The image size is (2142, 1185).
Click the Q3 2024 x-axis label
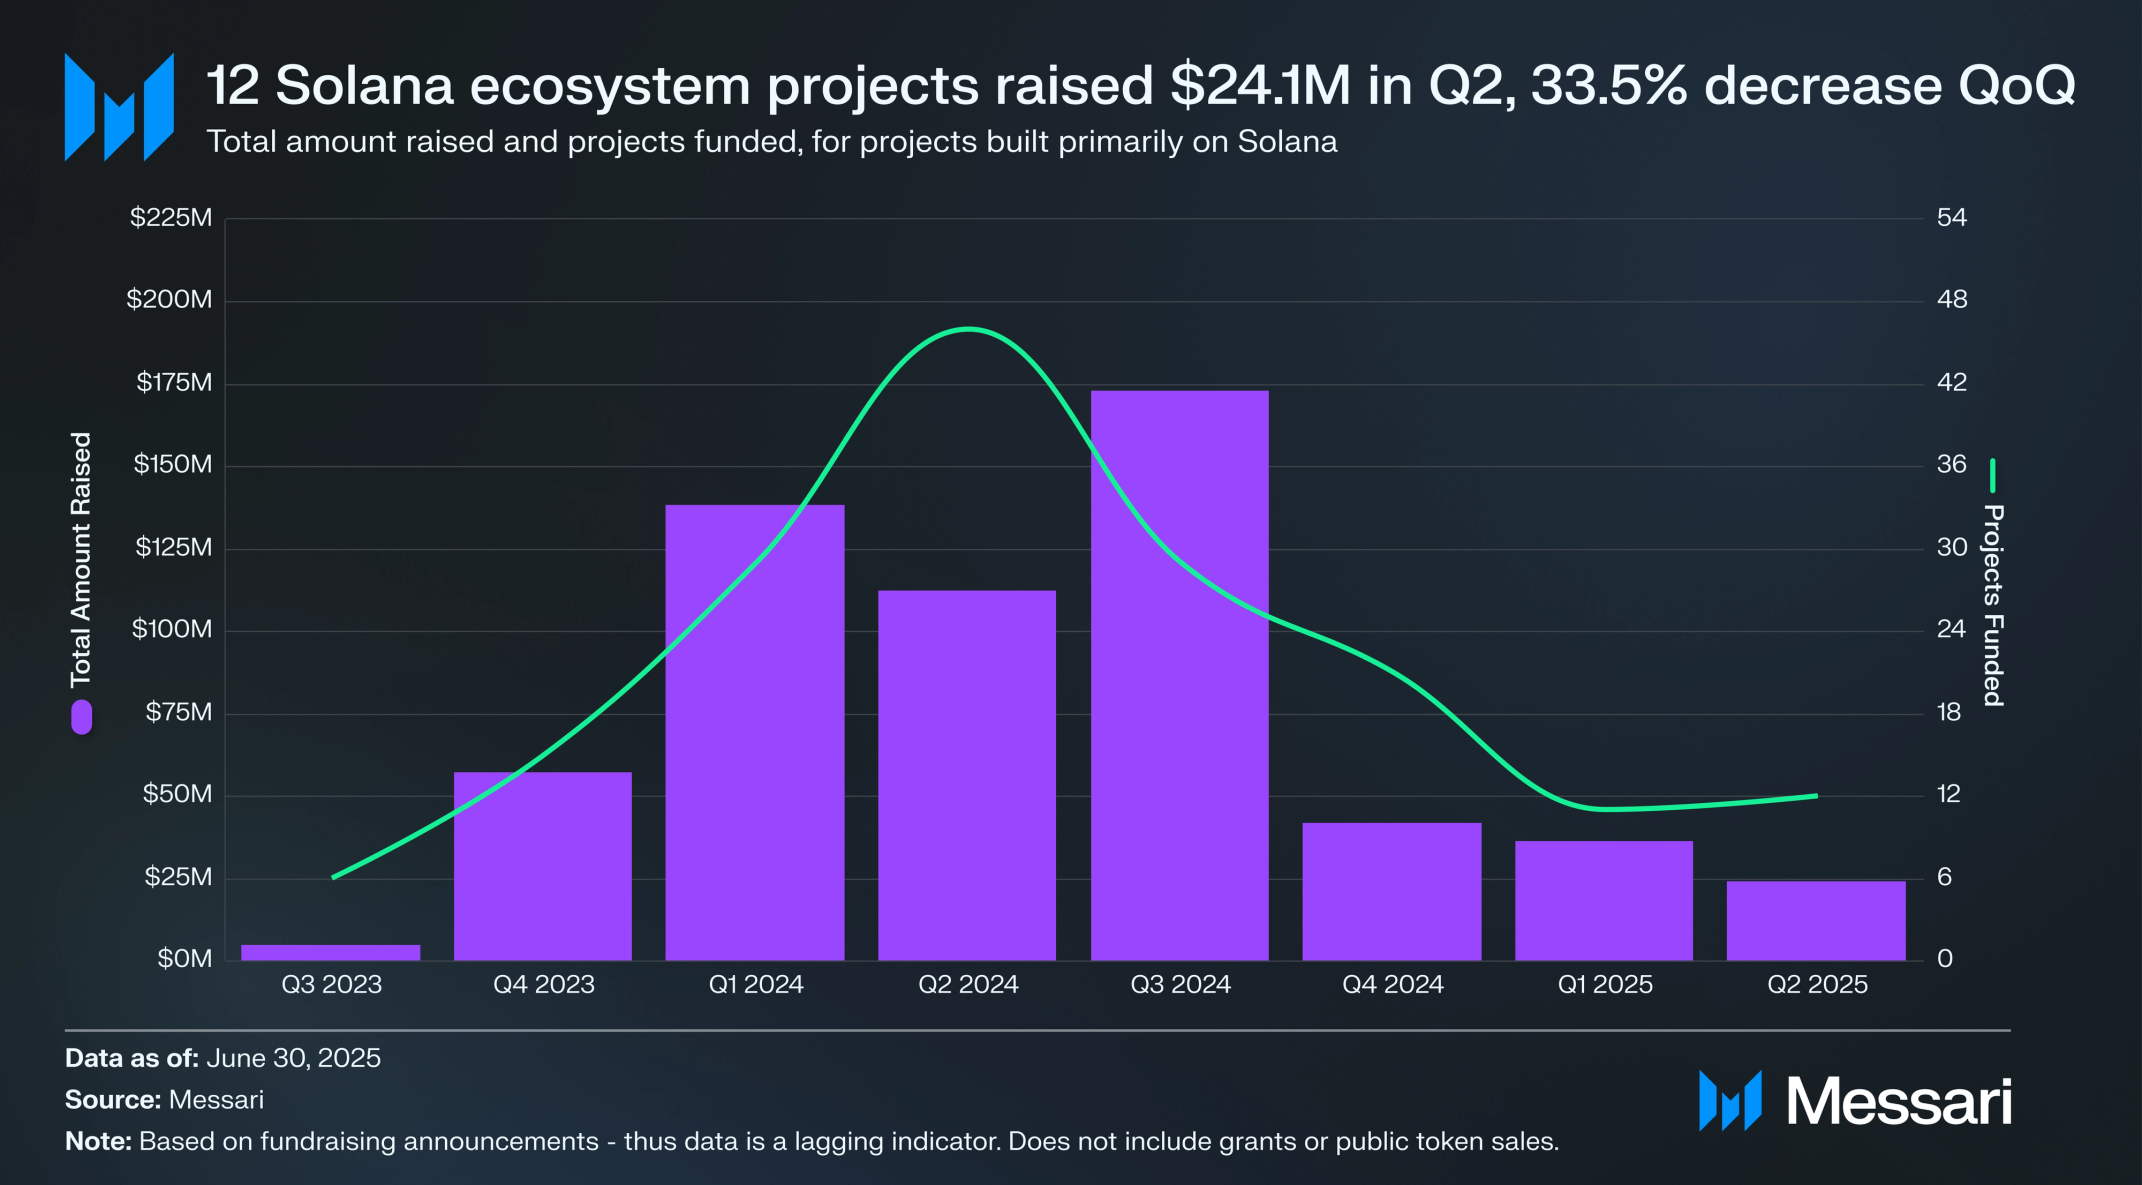[x=1180, y=985]
